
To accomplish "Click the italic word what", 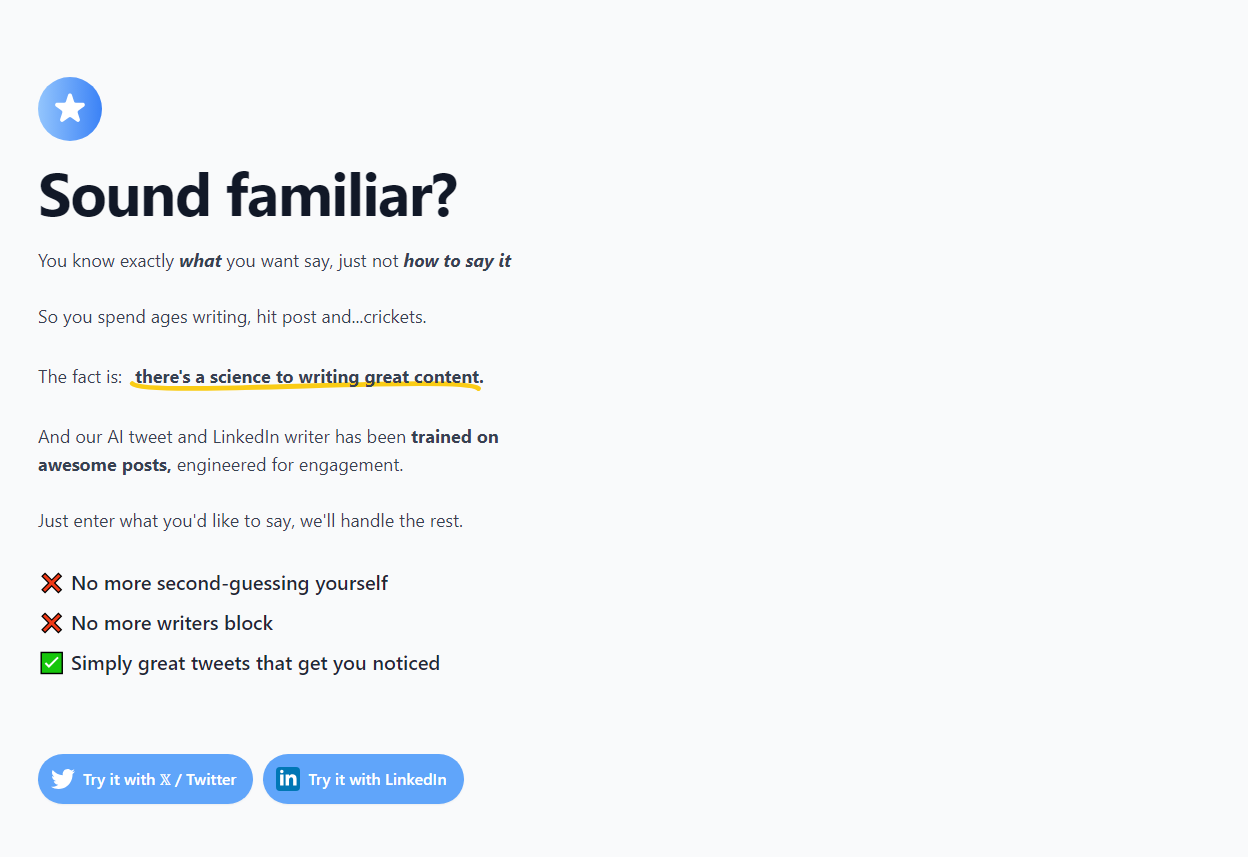I will [x=200, y=261].
